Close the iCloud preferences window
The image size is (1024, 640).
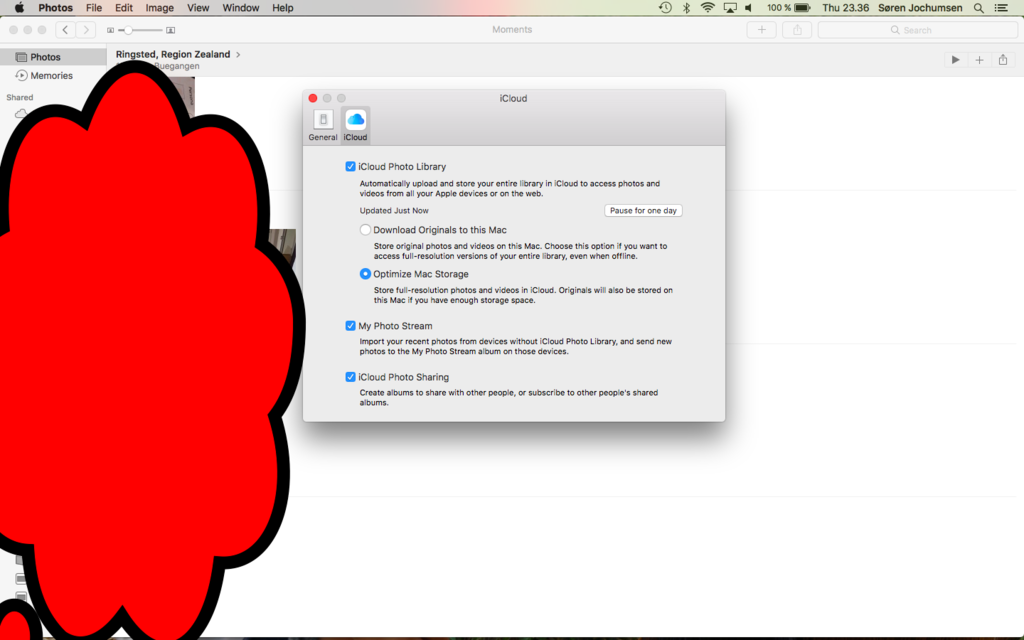(x=313, y=98)
